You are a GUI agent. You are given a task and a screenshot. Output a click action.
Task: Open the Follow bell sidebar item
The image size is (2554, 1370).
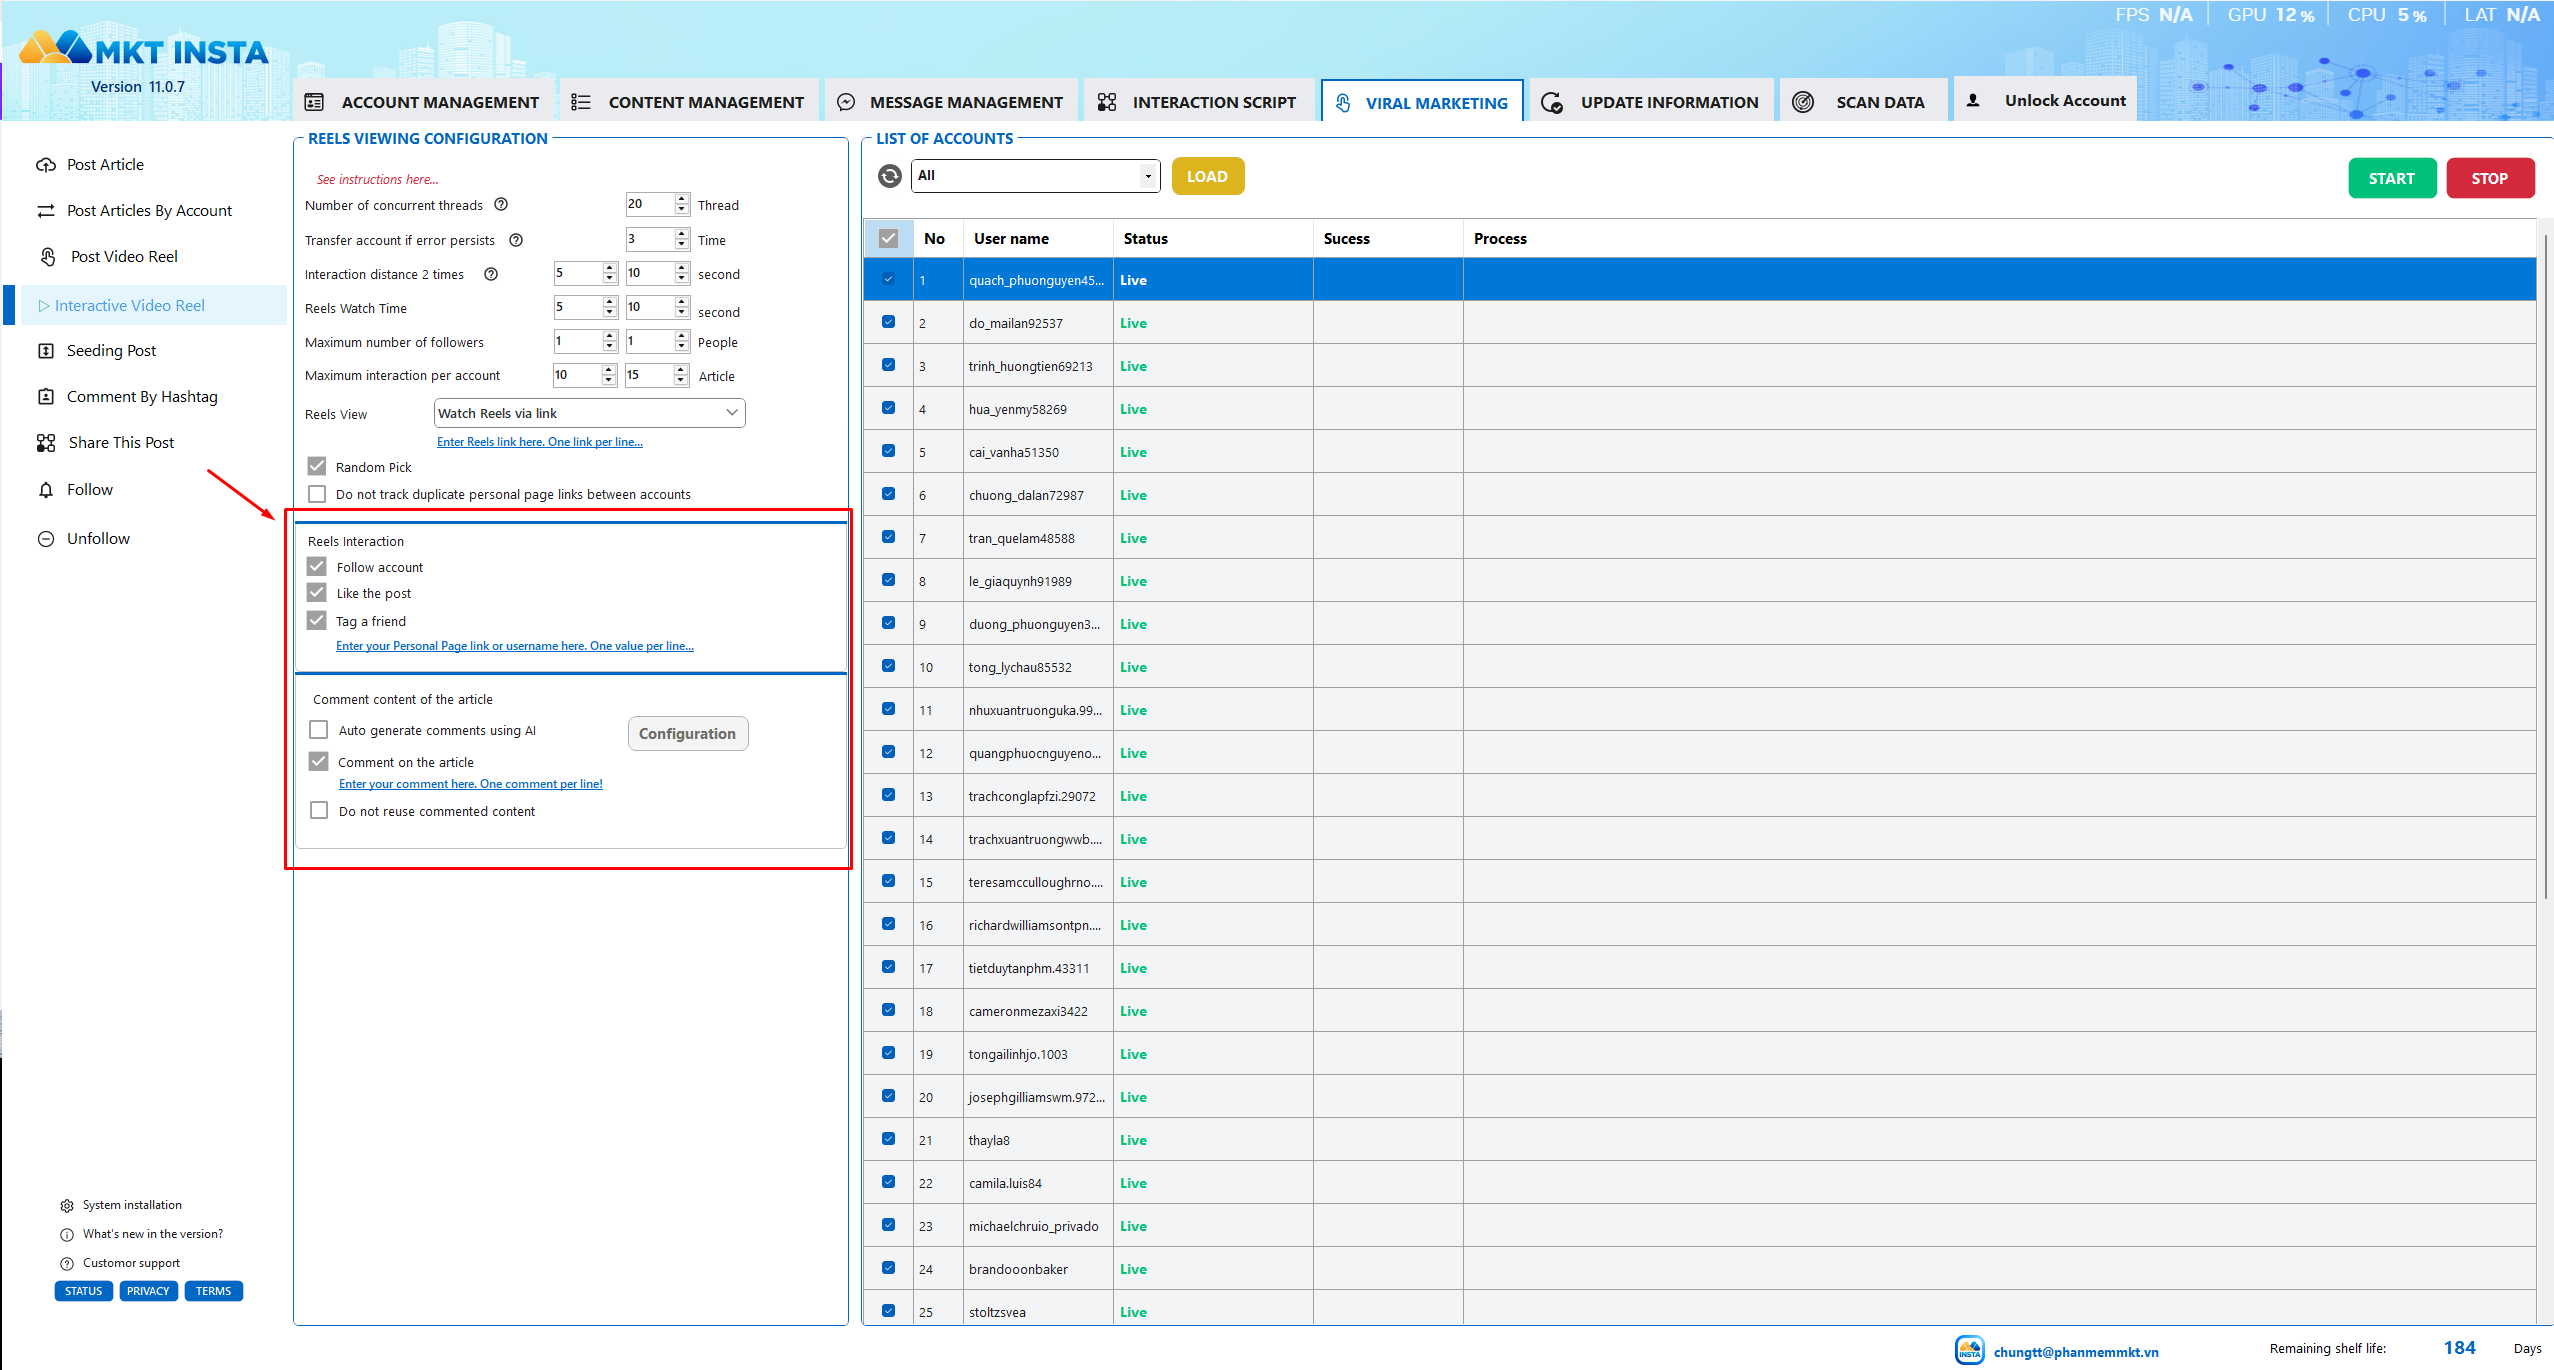(89, 490)
